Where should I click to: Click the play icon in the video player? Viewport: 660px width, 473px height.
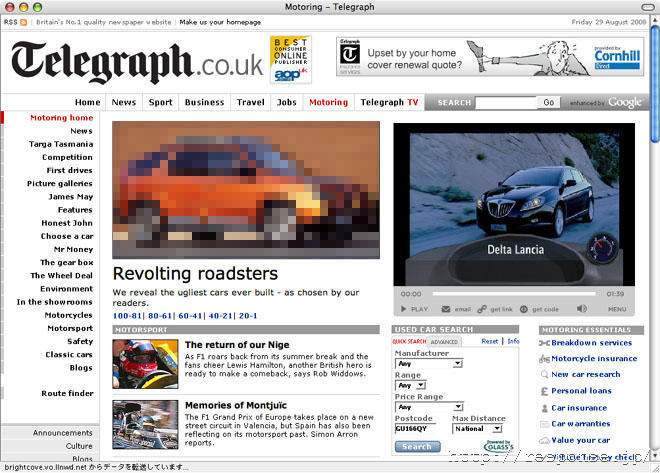click(x=403, y=309)
